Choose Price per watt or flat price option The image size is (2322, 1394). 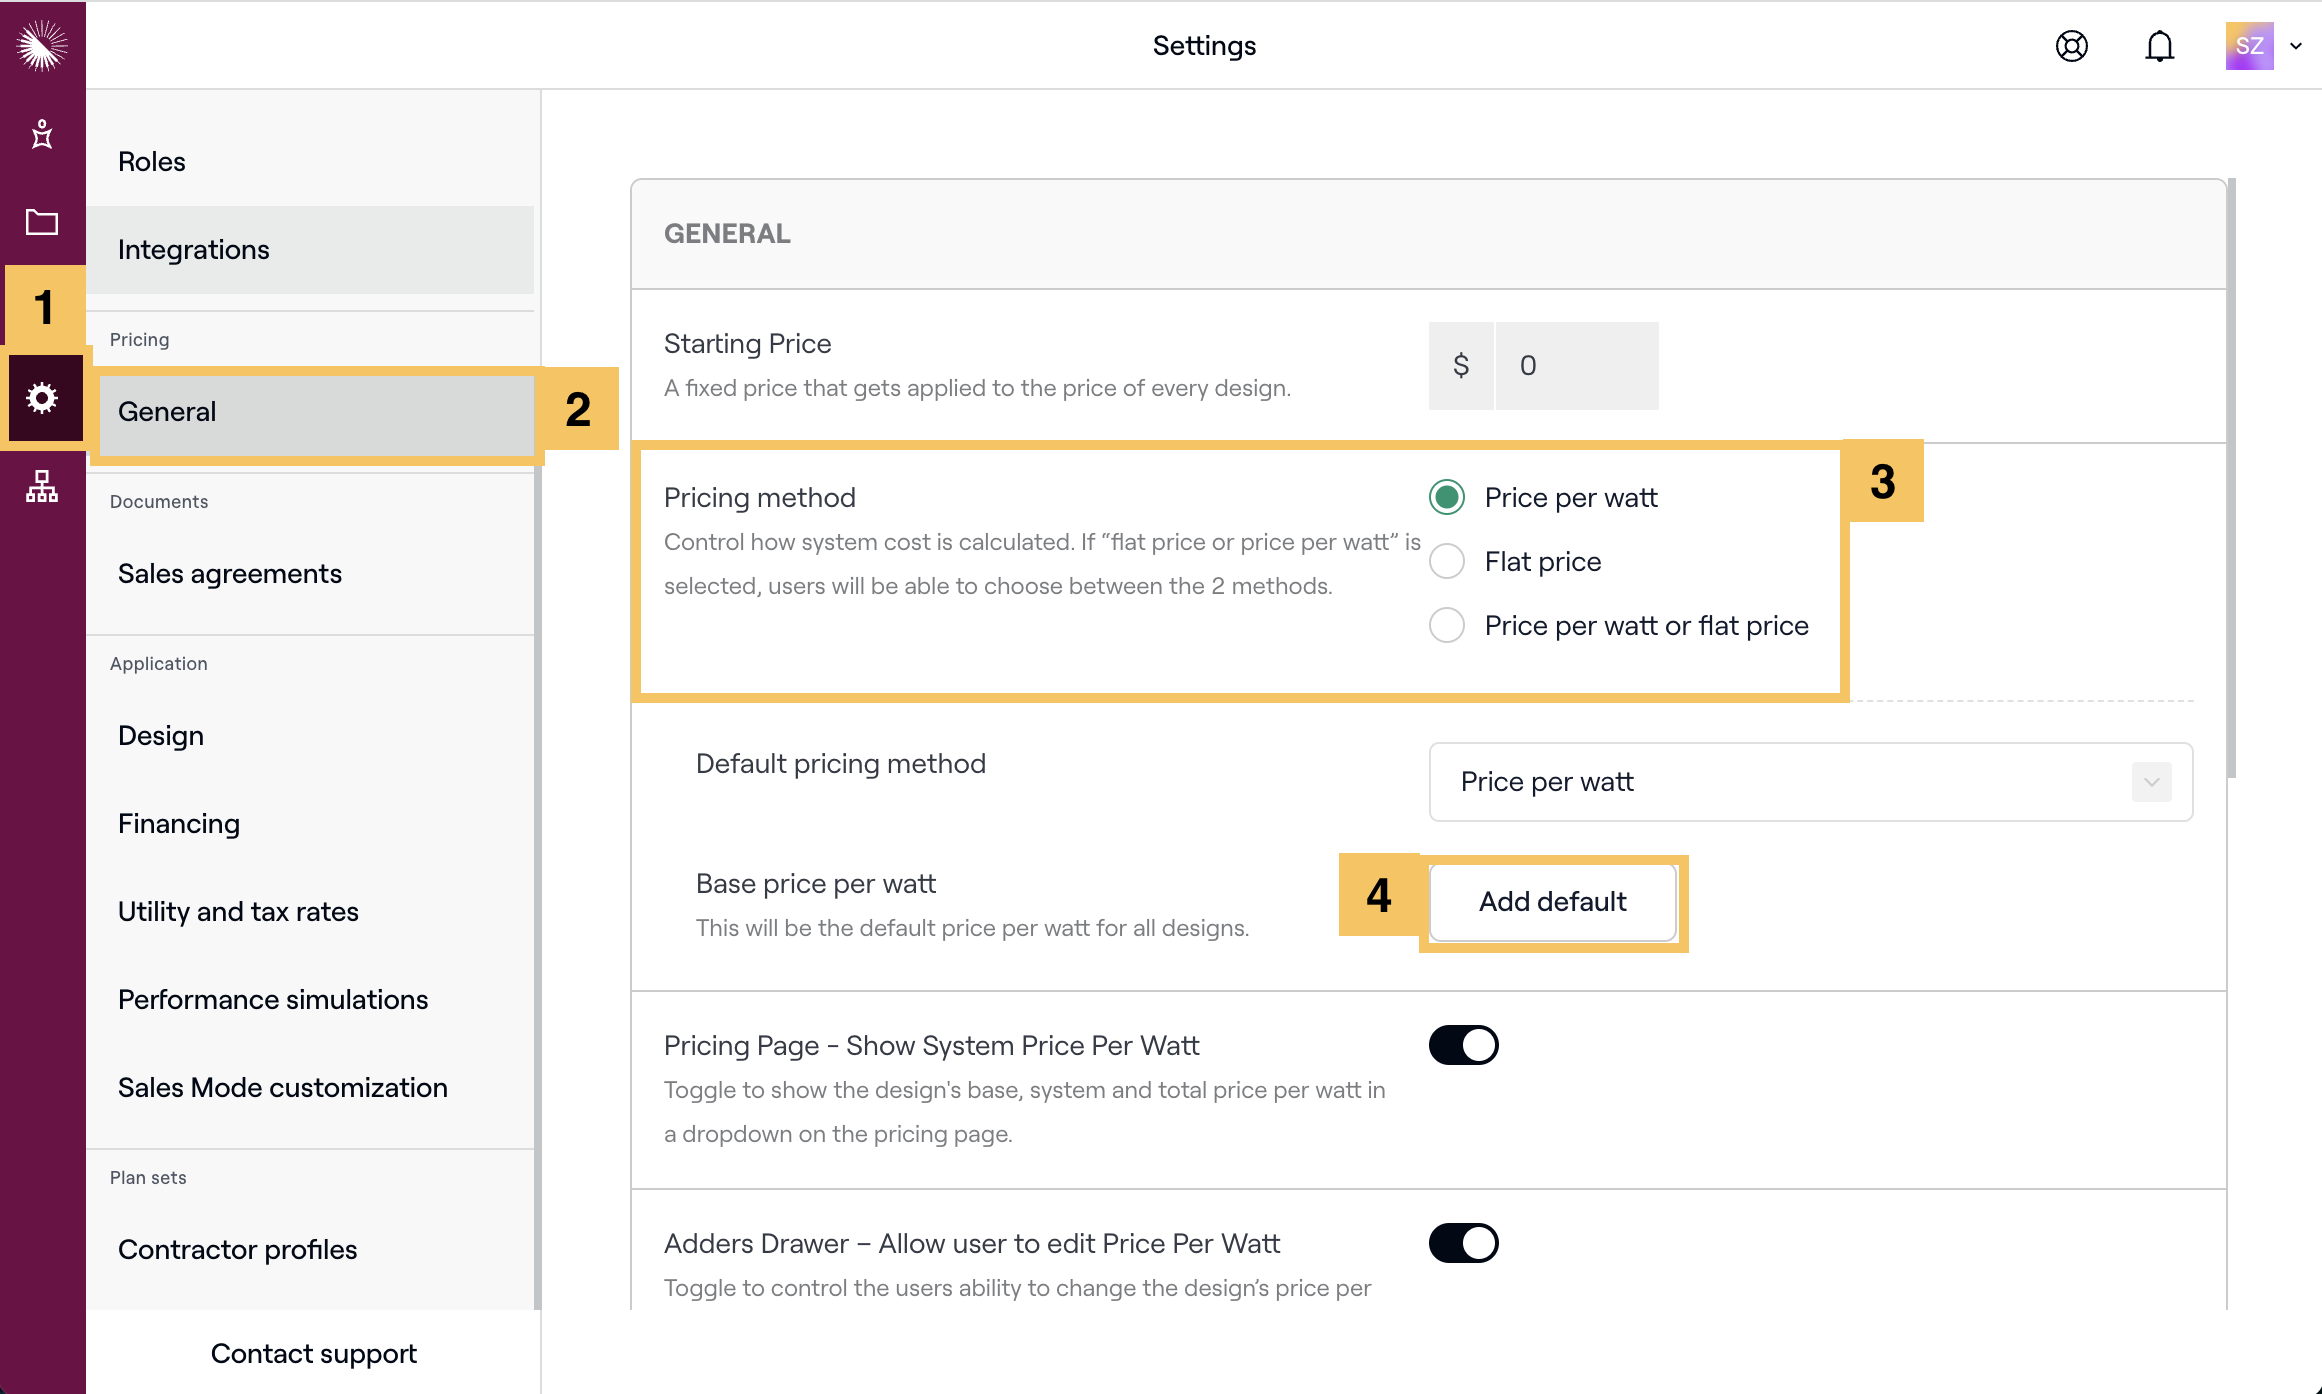tap(1446, 625)
